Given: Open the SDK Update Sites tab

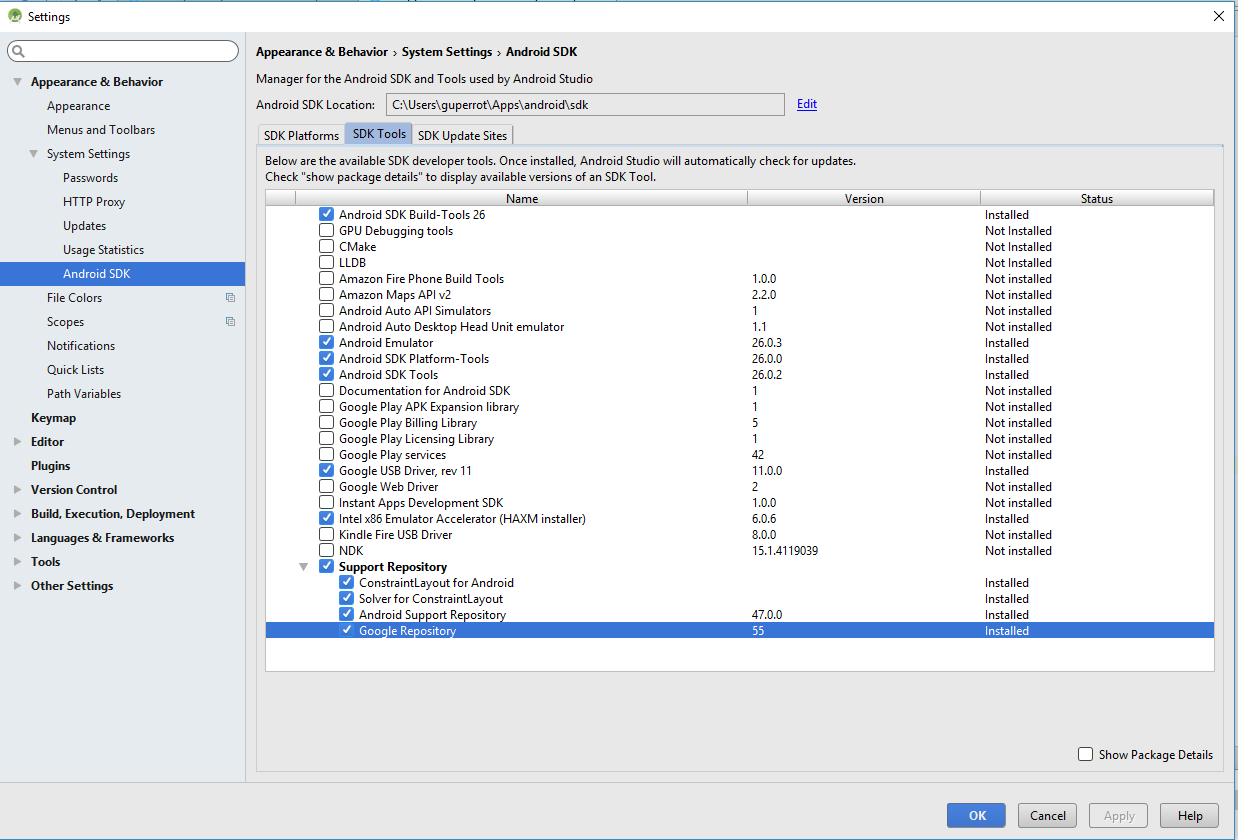Looking at the screenshot, I should click(x=463, y=135).
